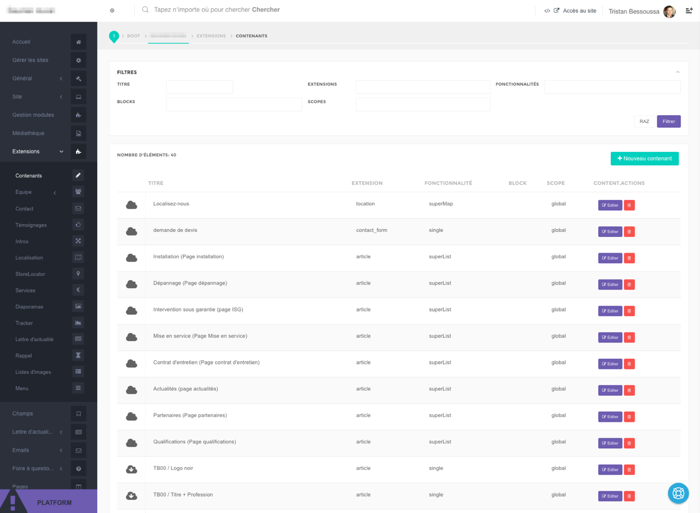Expand the Equipe submenu
The image size is (700, 513).
pyautogui.click(x=55, y=193)
